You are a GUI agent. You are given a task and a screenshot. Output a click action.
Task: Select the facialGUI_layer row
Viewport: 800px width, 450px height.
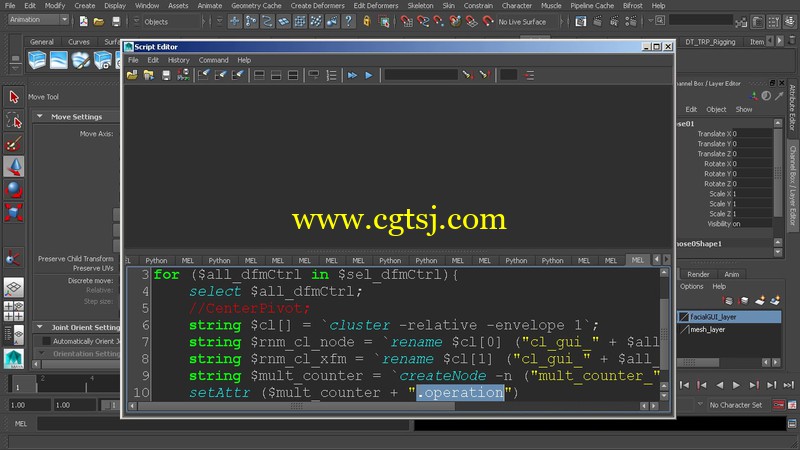(730, 317)
